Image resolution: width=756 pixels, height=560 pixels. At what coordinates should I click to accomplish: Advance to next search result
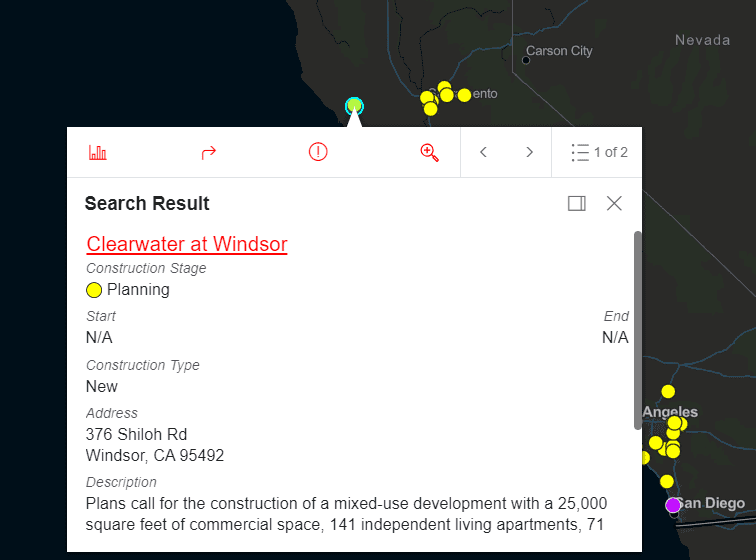(x=529, y=152)
